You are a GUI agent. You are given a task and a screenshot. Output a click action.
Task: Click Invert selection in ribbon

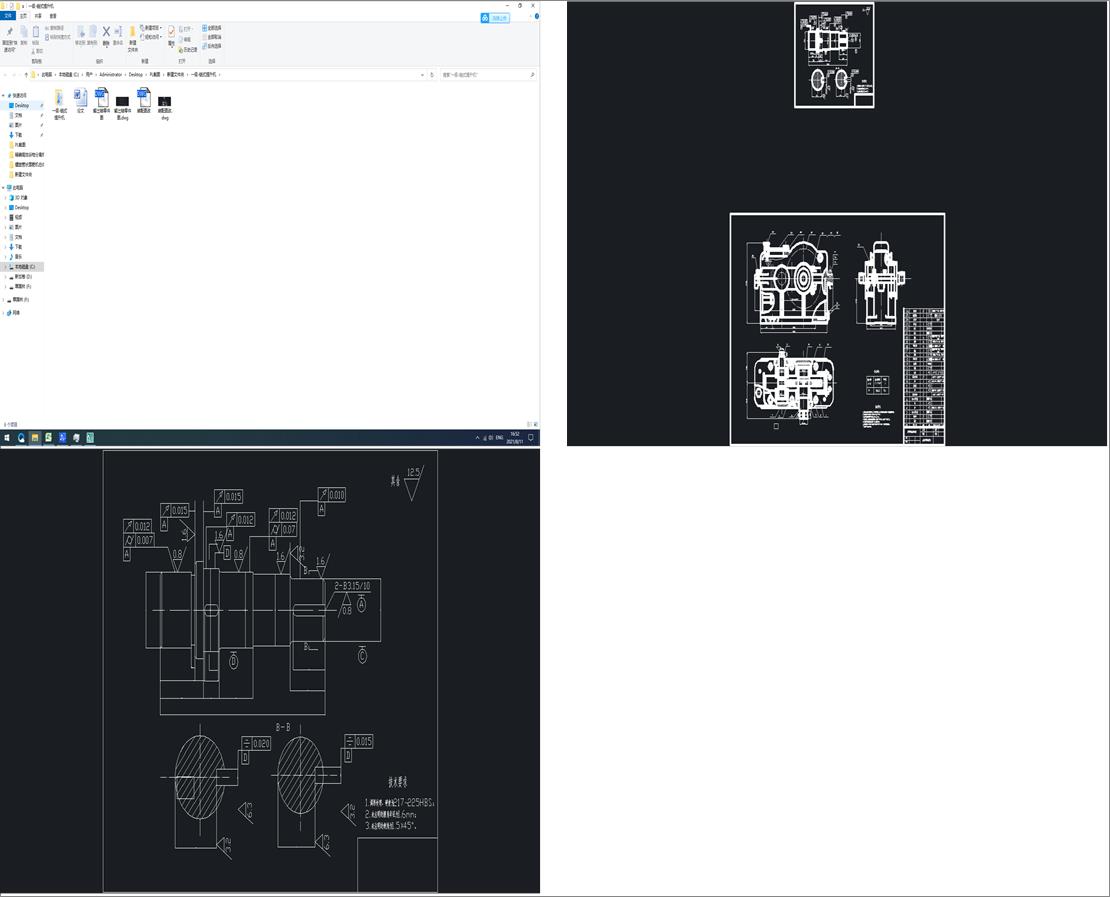[212, 46]
